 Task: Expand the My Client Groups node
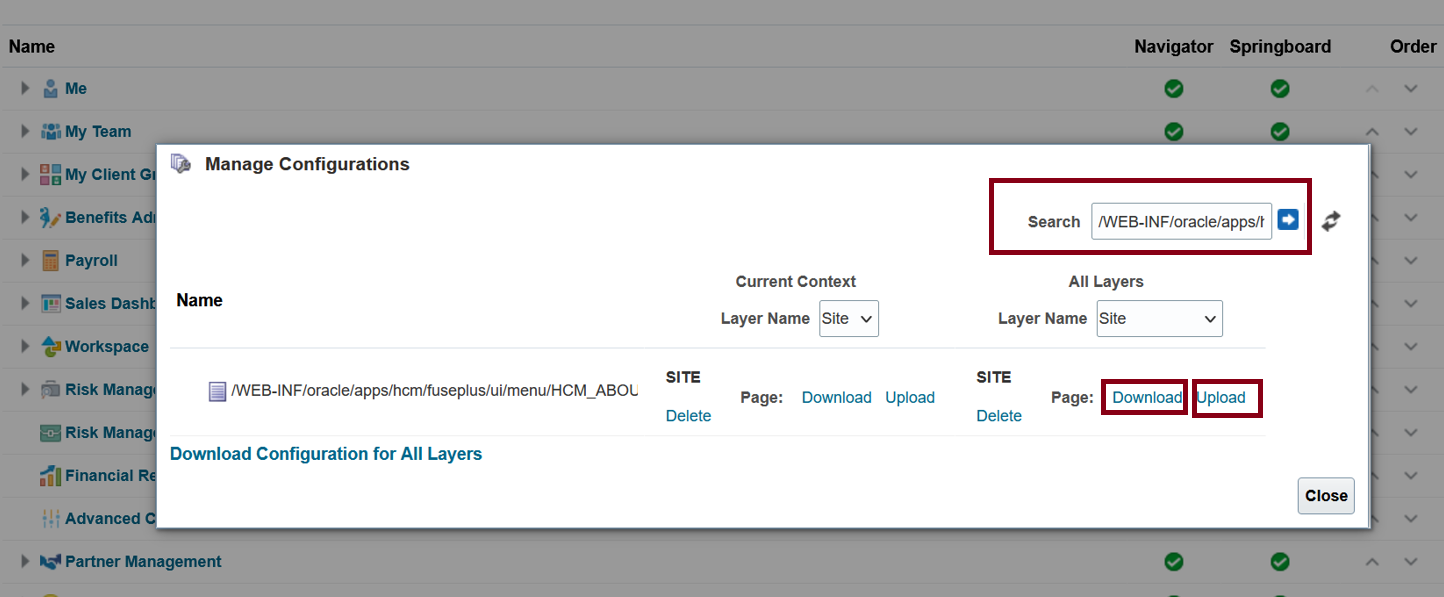(x=26, y=175)
